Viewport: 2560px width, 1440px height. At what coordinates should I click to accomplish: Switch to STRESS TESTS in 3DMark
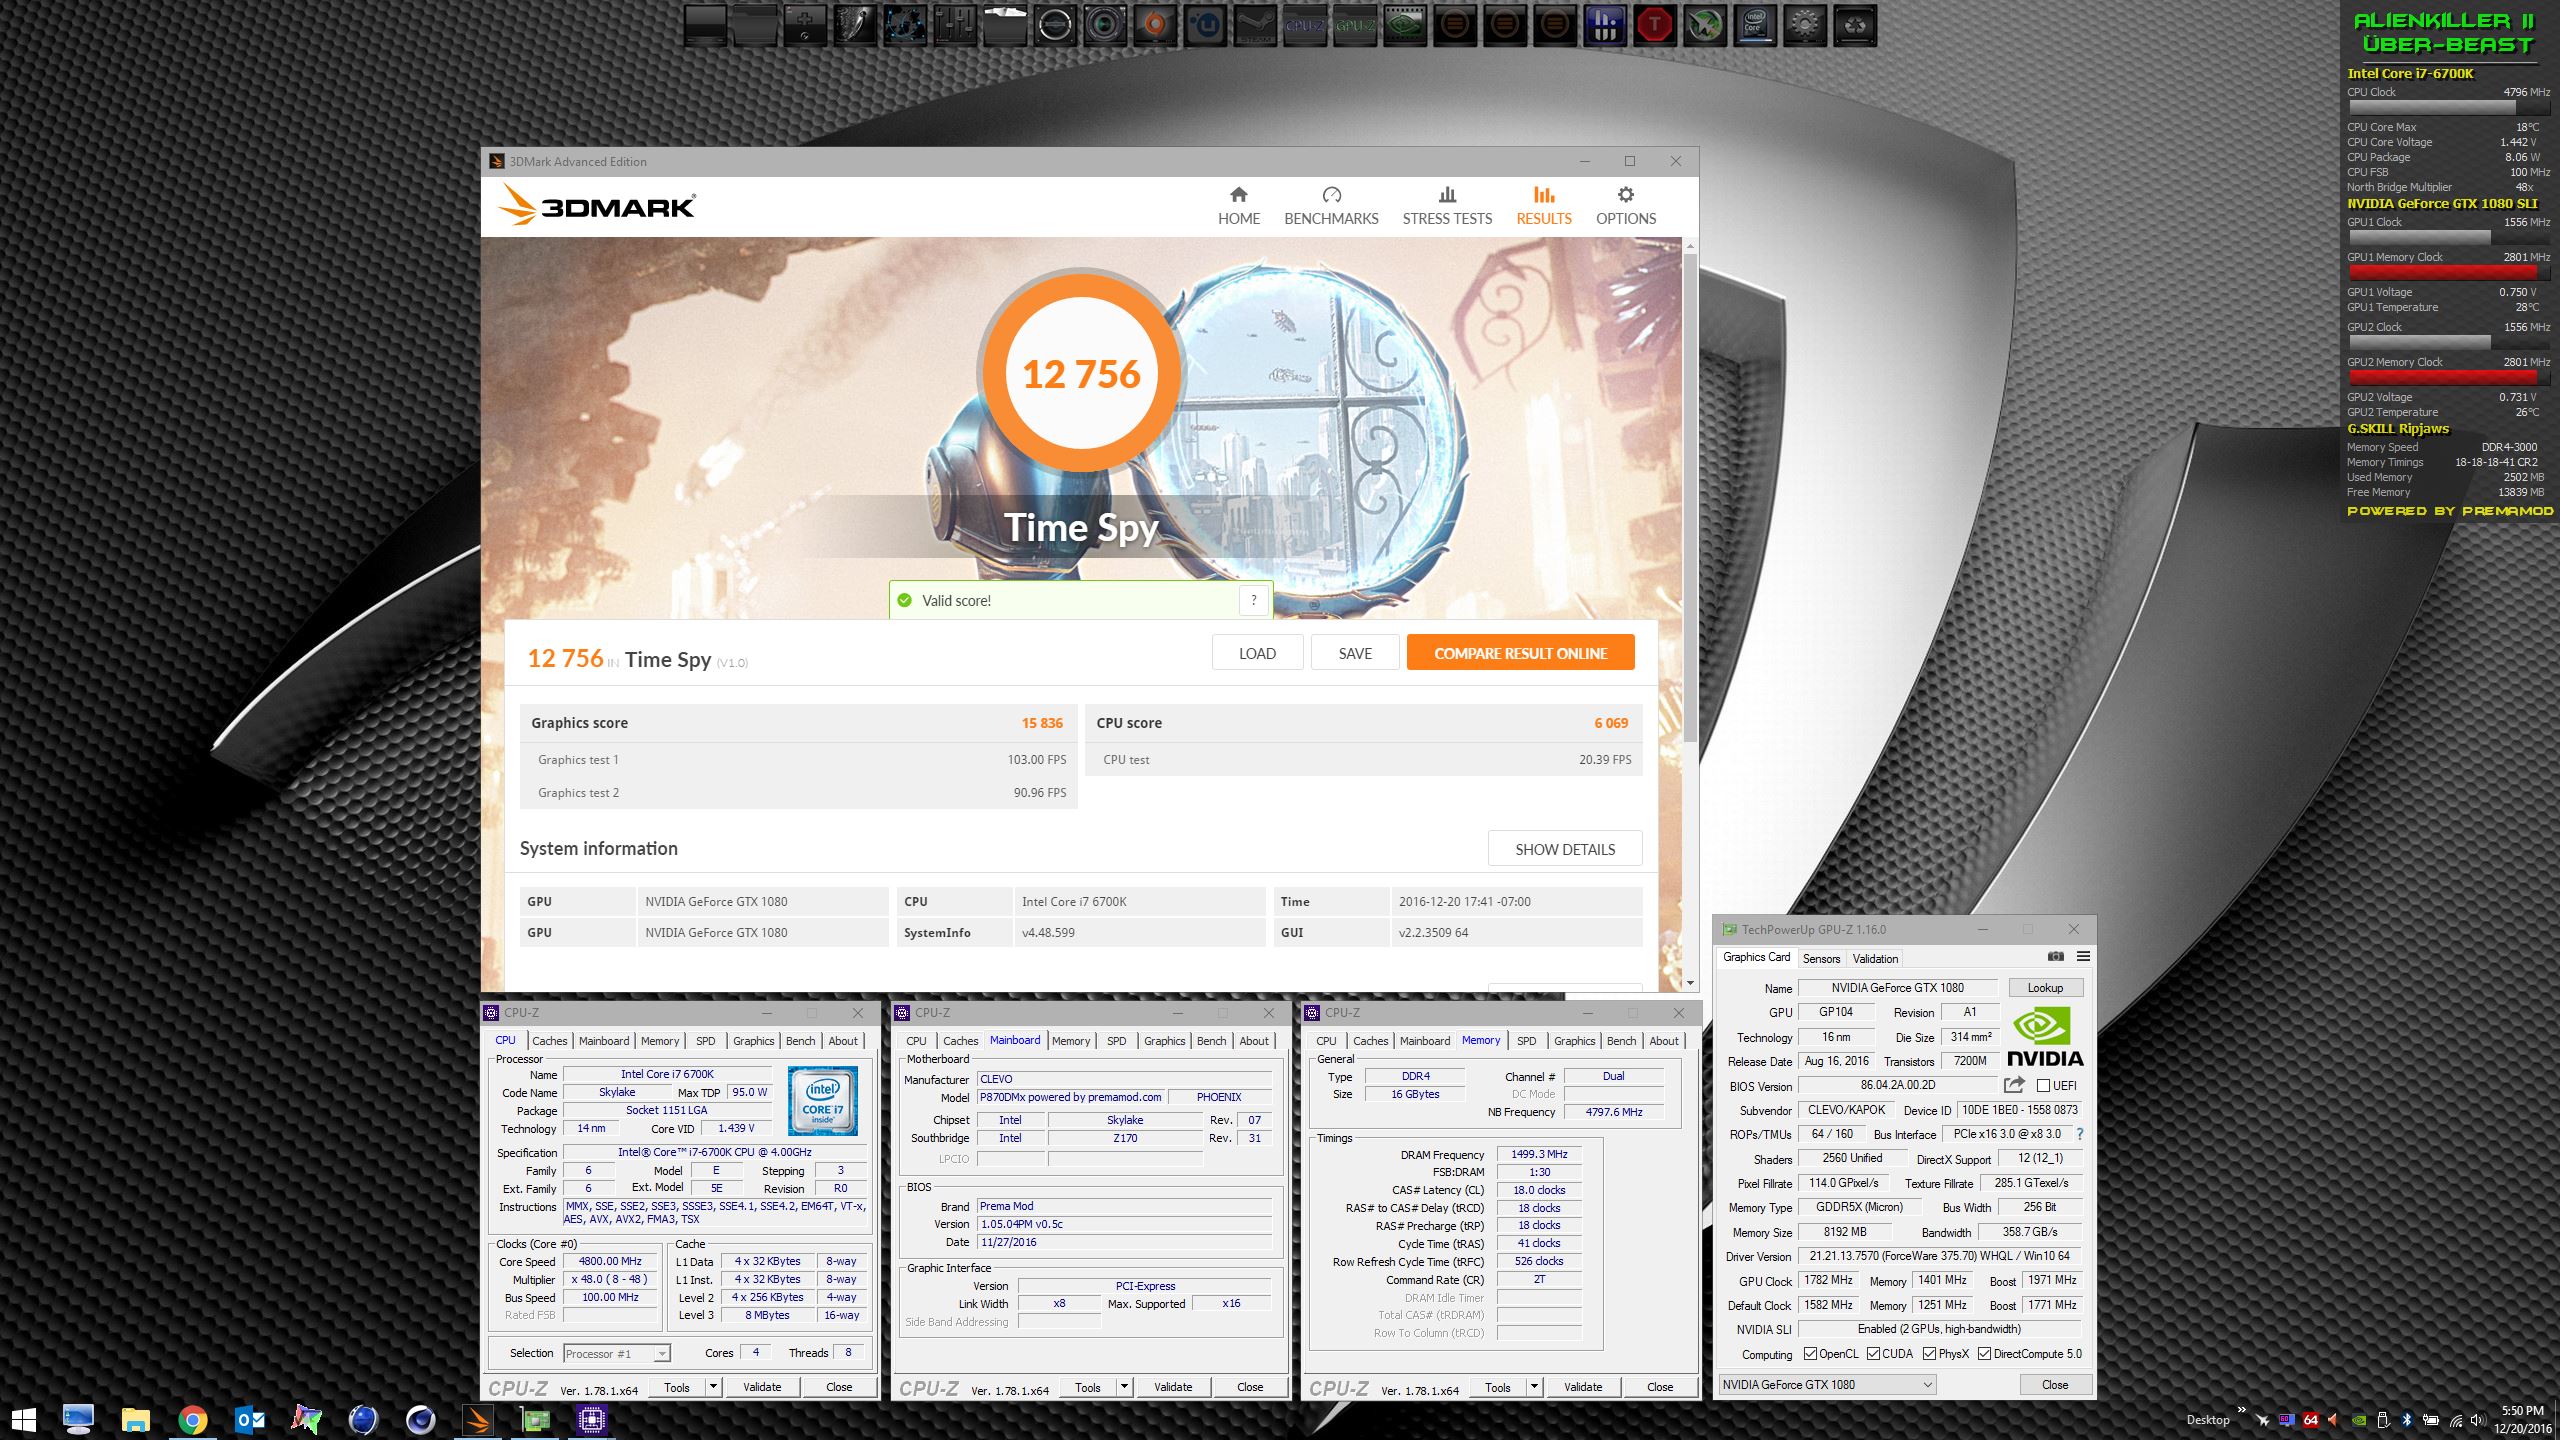1447,206
